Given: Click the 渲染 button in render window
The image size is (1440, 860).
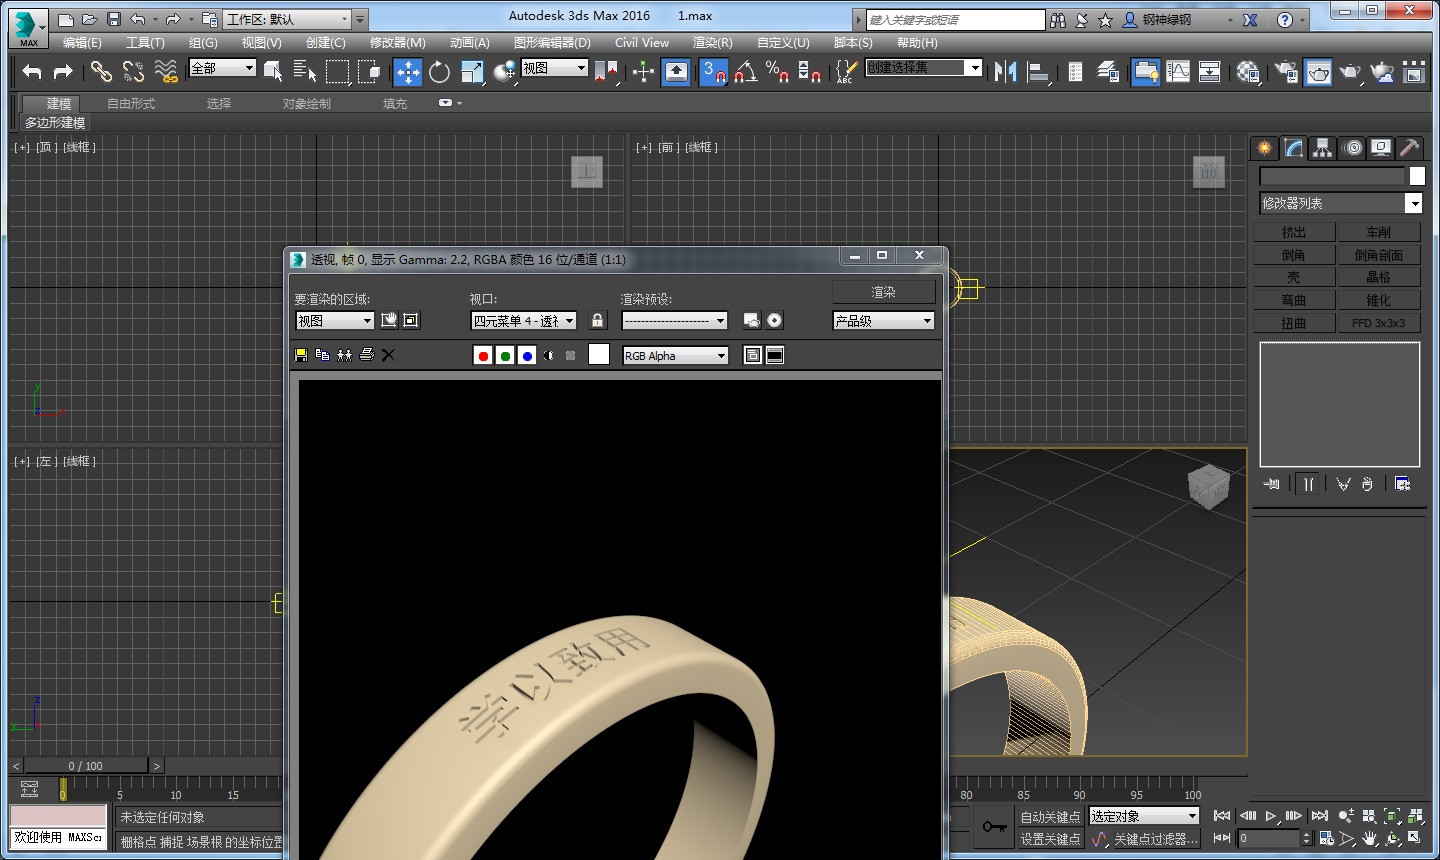Looking at the screenshot, I should pos(884,292).
